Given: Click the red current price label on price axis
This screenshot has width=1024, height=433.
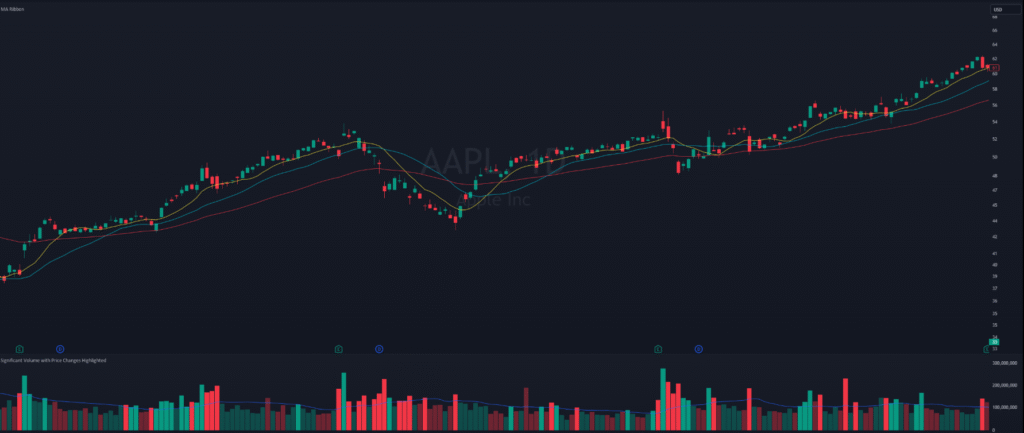Looking at the screenshot, I should (x=996, y=67).
